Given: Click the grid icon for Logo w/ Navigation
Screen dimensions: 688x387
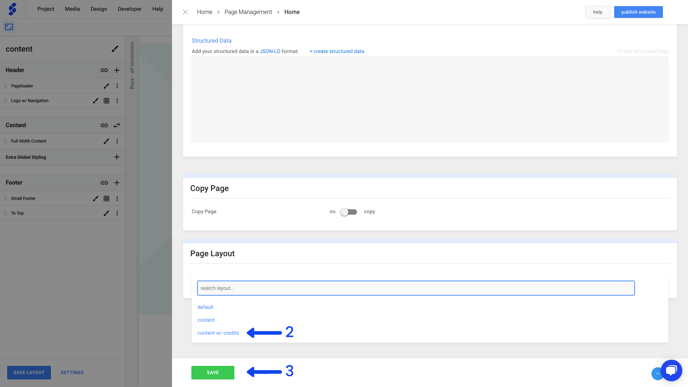Looking at the screenshot, I should (106, 100).
